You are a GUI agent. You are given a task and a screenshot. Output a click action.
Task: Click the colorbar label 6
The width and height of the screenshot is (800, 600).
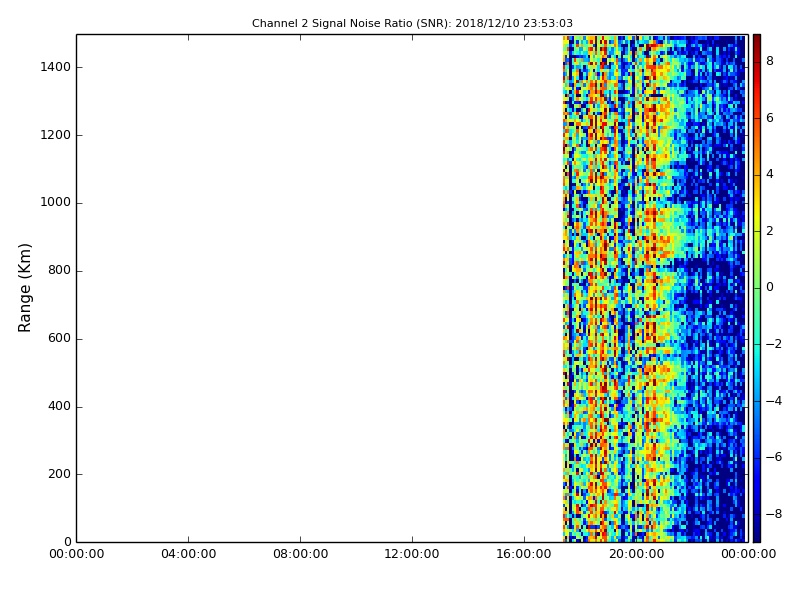coord(770,118)
